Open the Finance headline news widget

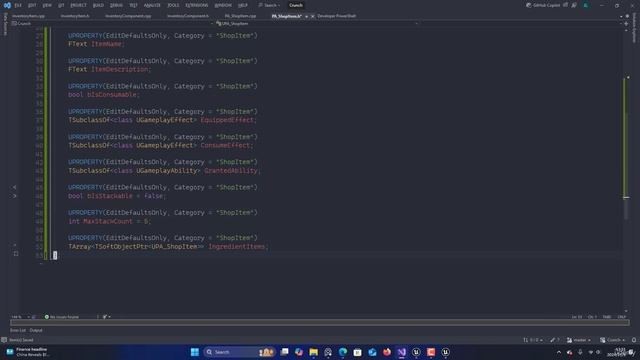28,352
